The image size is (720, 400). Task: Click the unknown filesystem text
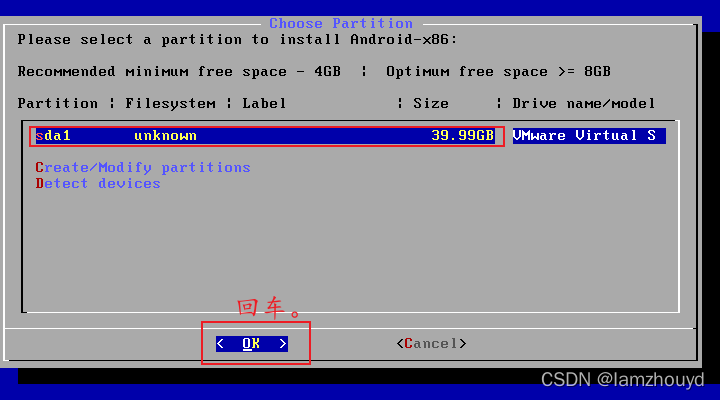(x=165, y=136)
